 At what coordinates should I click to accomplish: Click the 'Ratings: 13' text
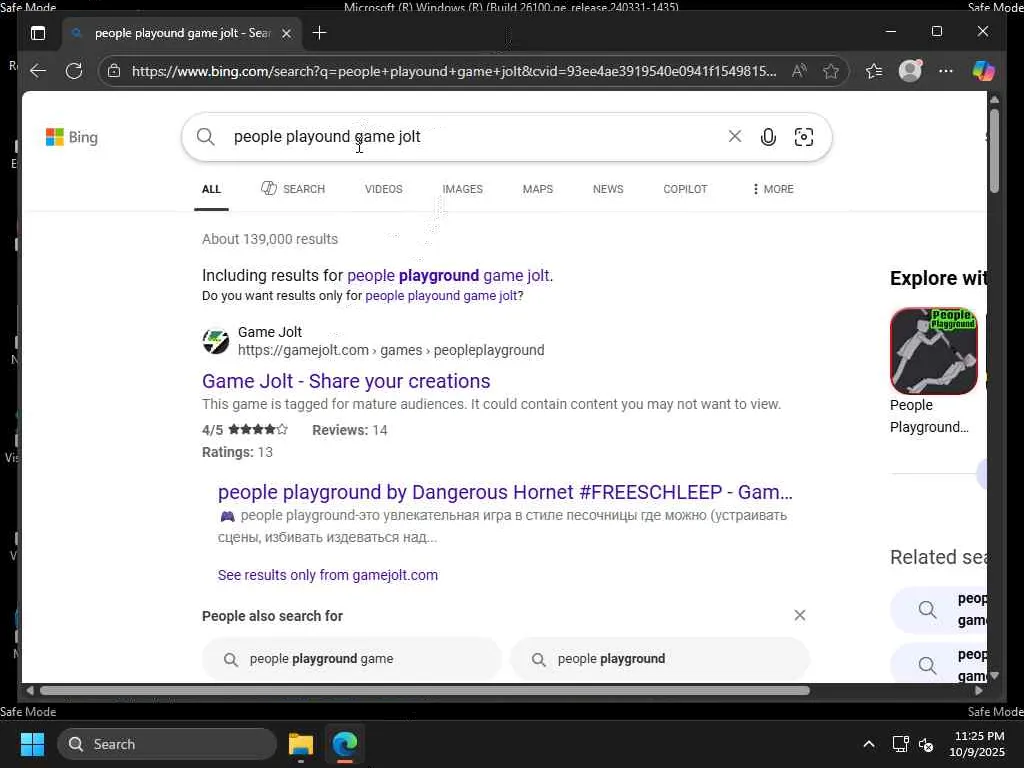(x=237, y=453)
